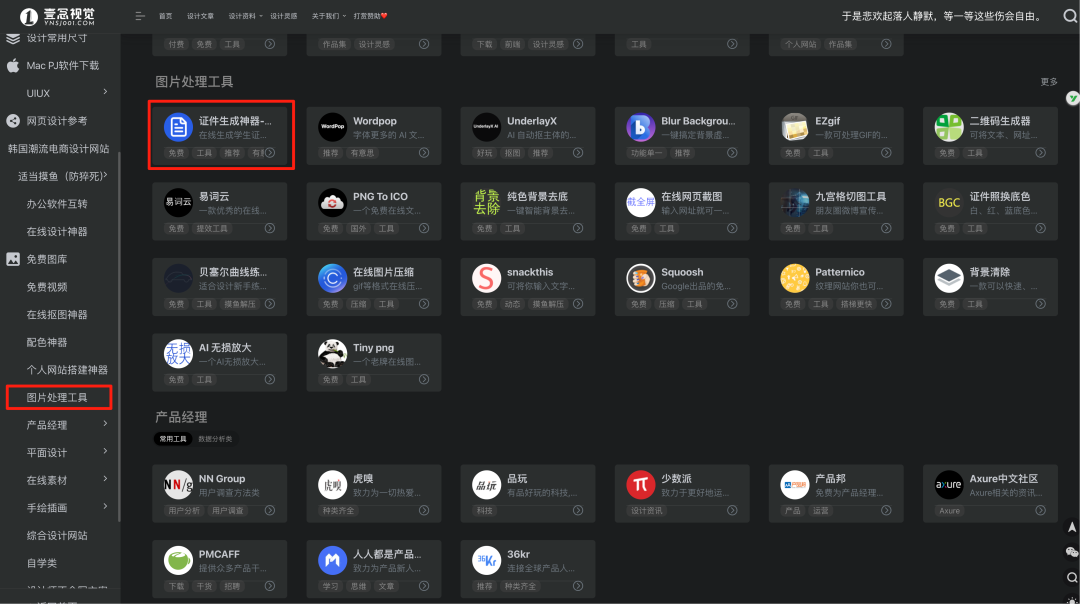
Task: Click the 纯色背景去底 icon
Action: (486, 202)
